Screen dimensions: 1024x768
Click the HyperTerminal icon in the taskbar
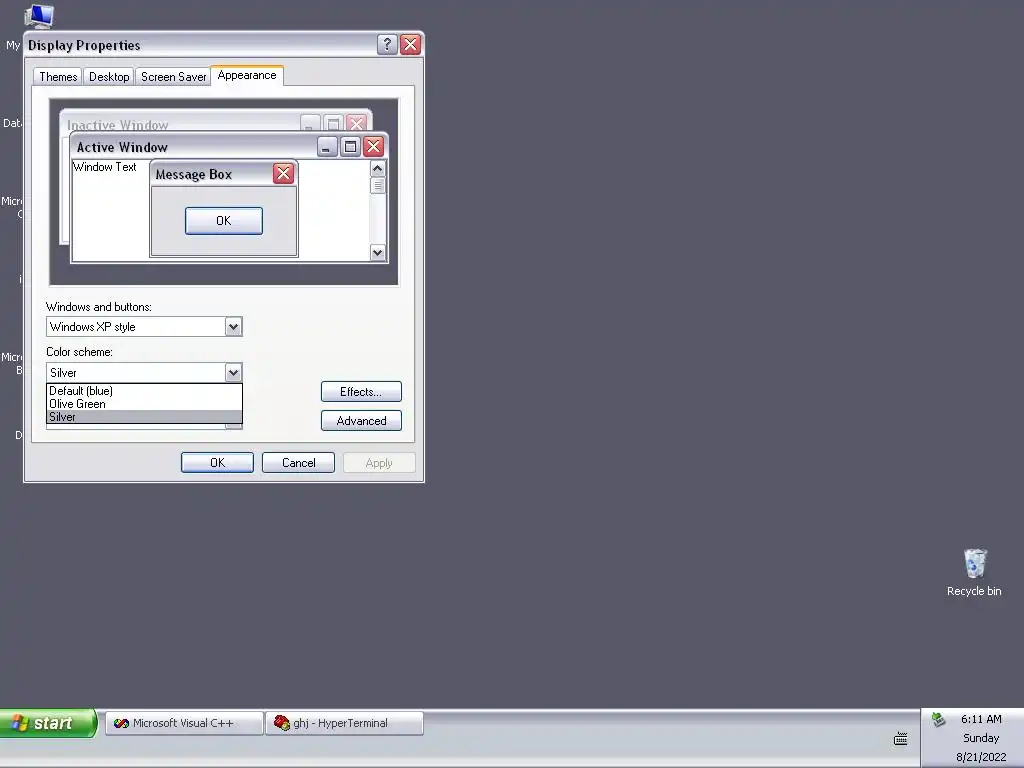coord(281,723)
